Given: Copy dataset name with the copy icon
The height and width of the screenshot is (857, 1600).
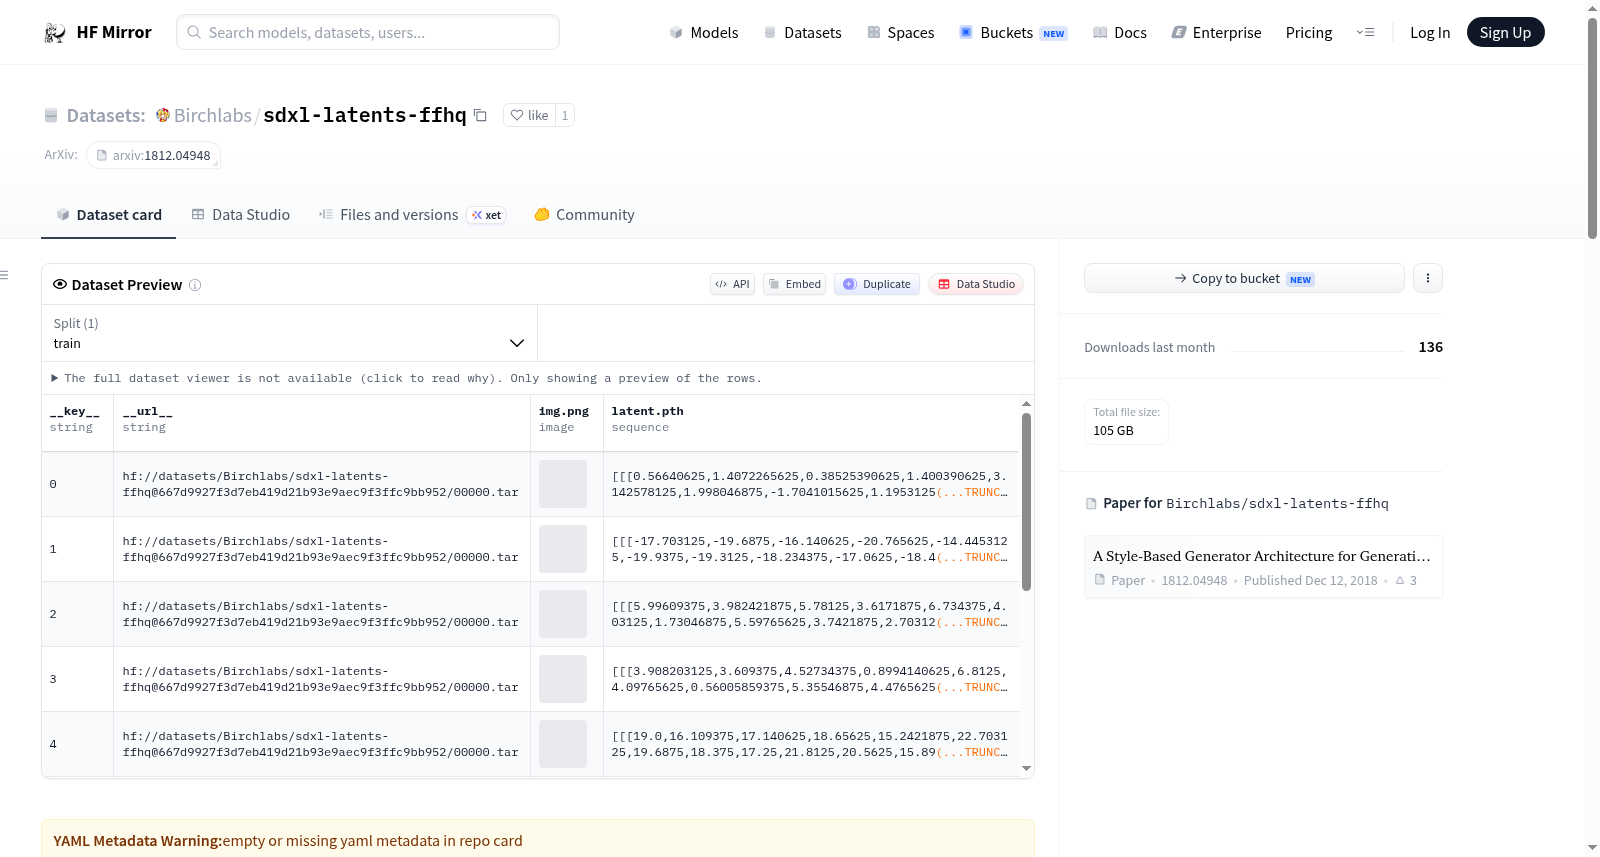Looking at the screenshot, I should point(480,115).
